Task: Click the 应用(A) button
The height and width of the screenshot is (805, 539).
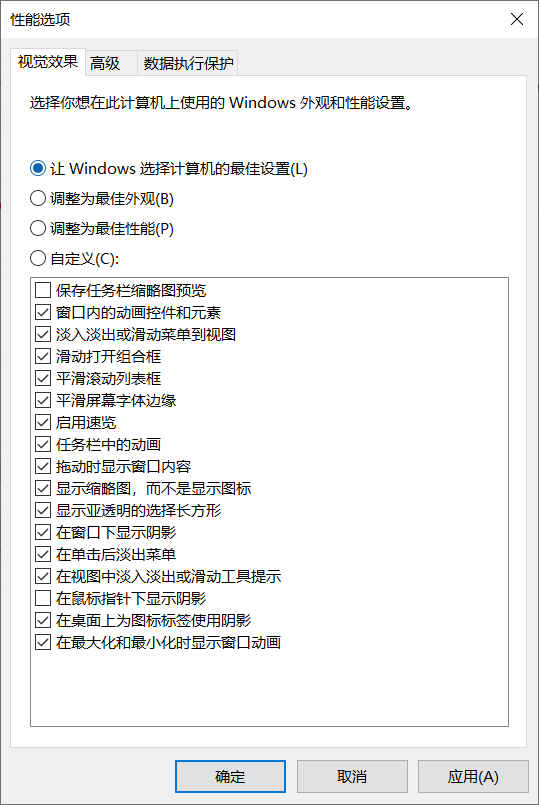Action: click(x=473, y=776)
